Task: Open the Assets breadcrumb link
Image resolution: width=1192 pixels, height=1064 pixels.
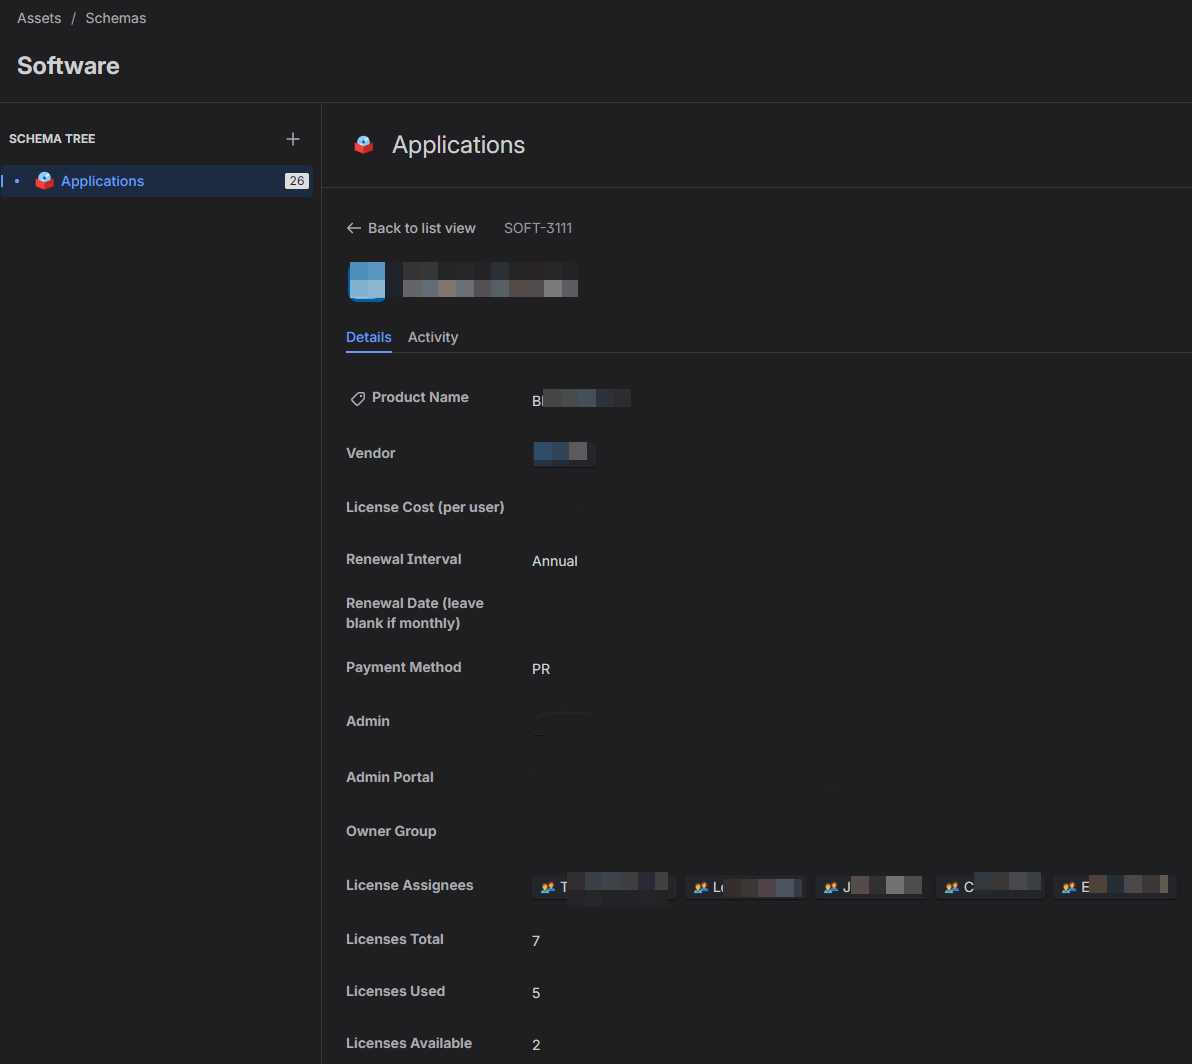Action: coord(39,18)
